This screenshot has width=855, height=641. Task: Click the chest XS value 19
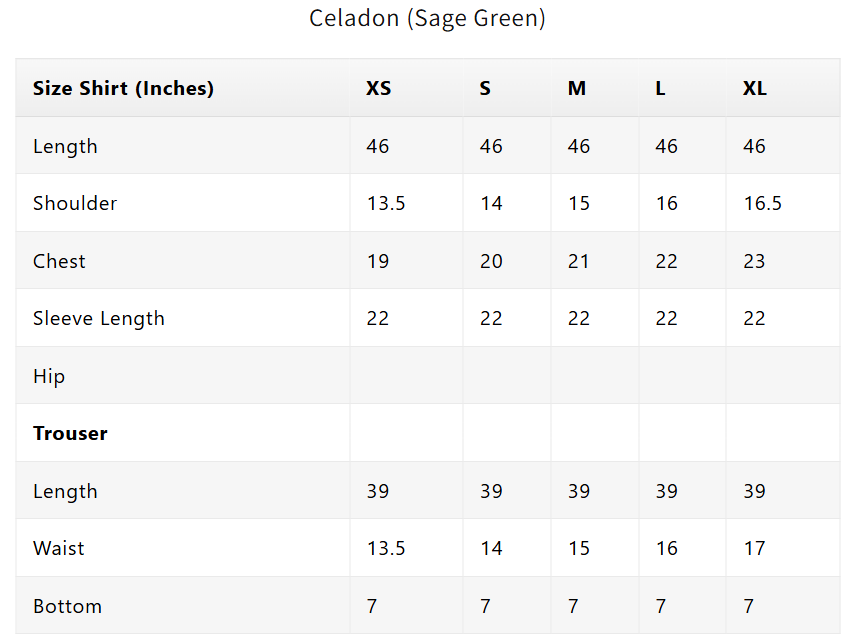(x=377, y=261)
